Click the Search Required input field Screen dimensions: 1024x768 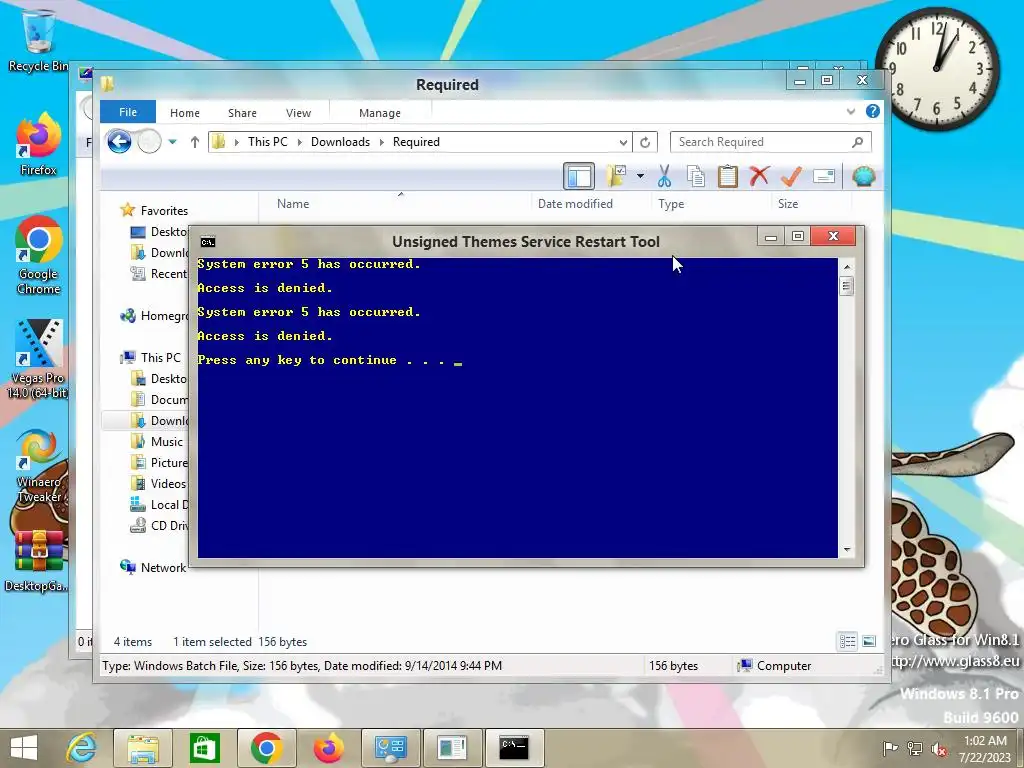771,142
